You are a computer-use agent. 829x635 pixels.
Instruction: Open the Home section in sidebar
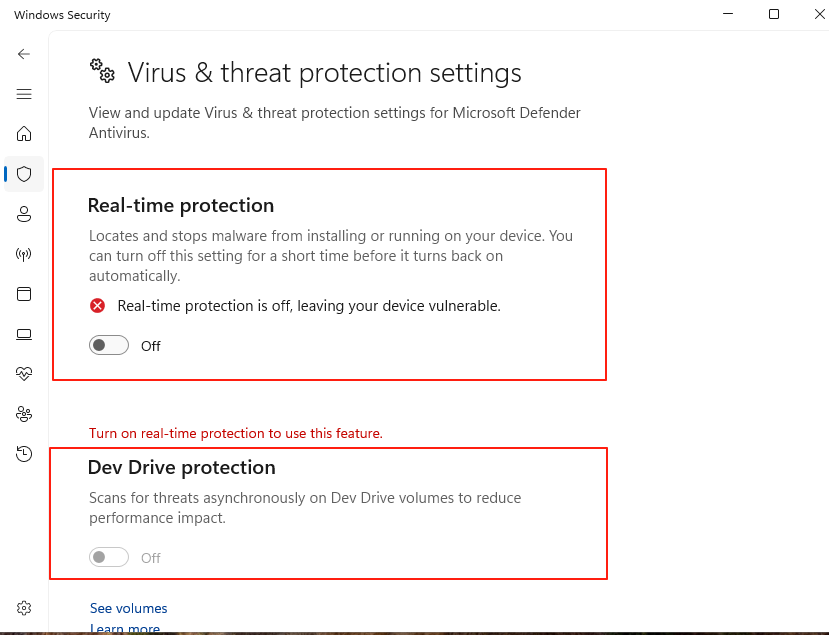coord(24,134)
